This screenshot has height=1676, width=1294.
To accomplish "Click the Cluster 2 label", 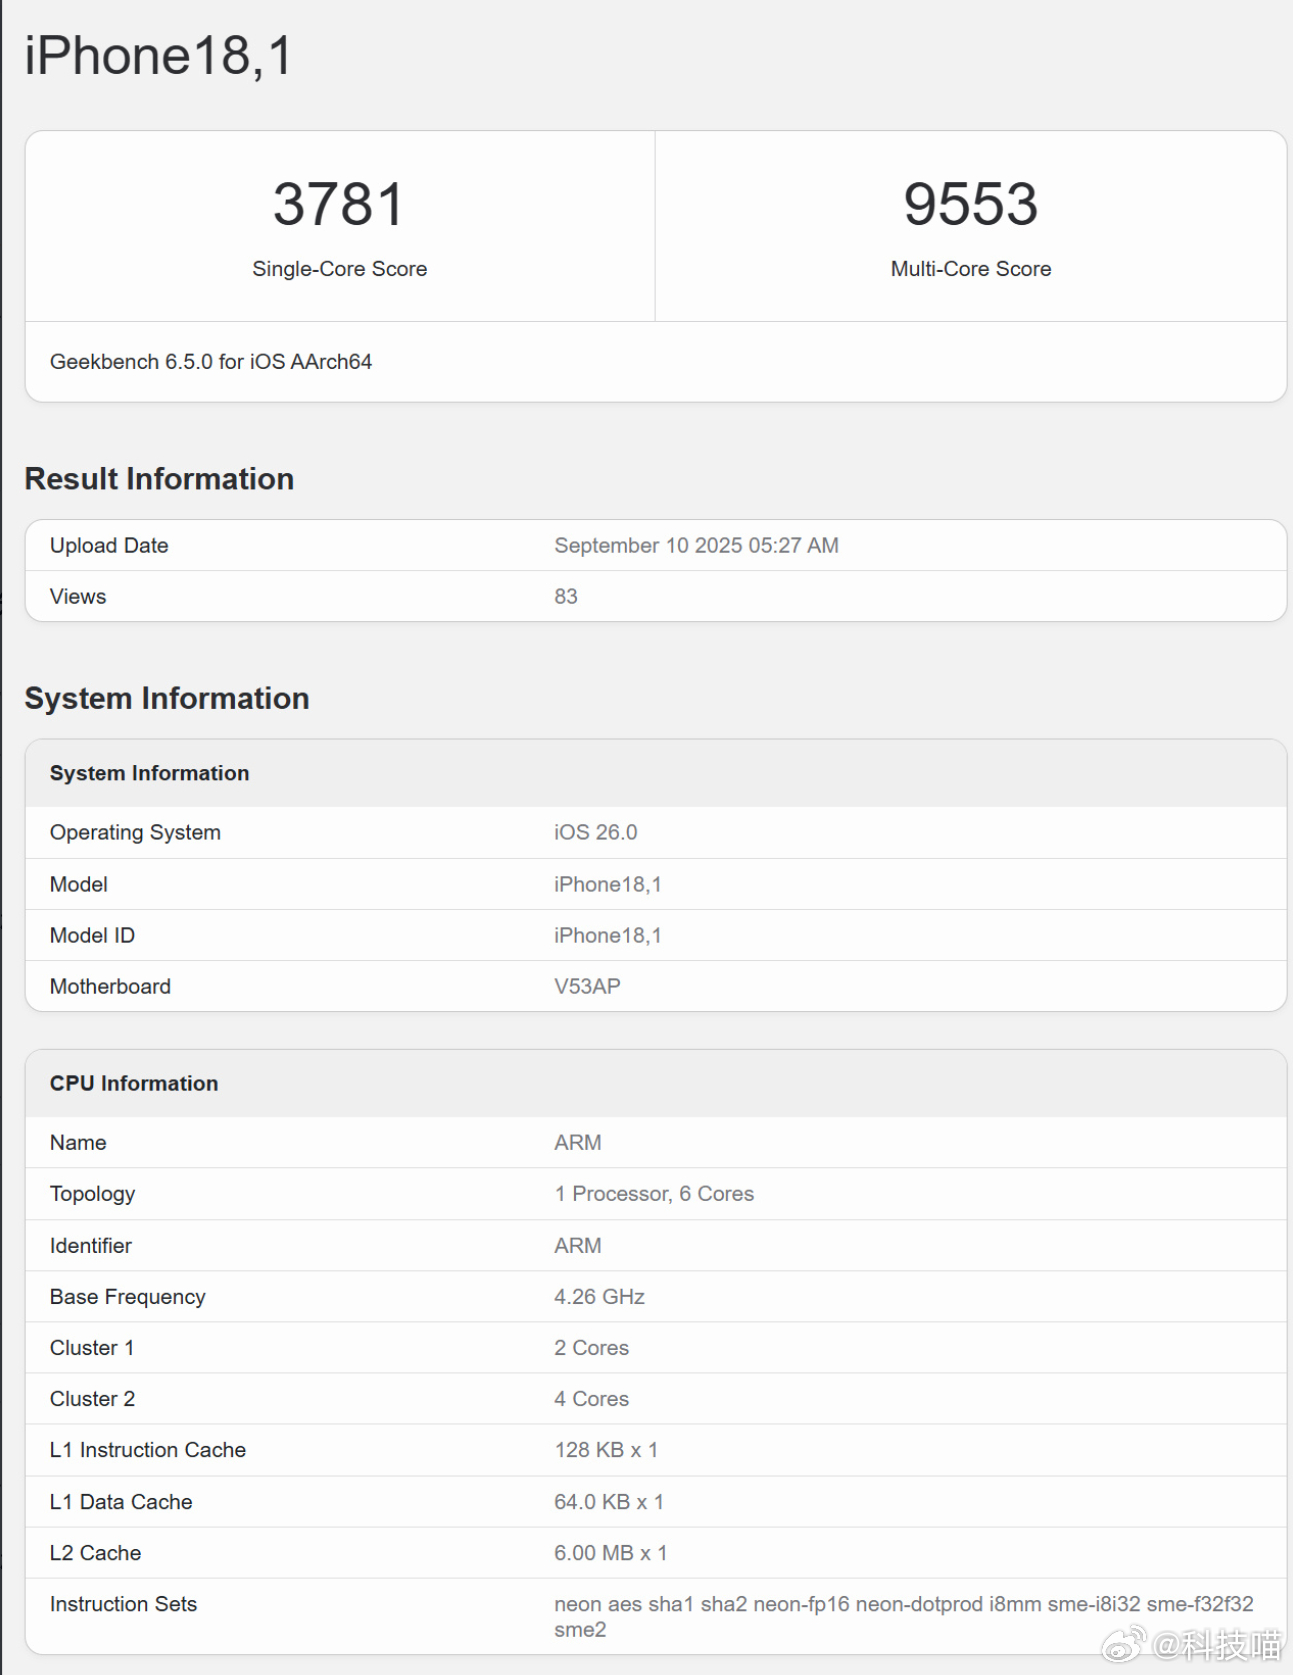I will pos(92,1399).
